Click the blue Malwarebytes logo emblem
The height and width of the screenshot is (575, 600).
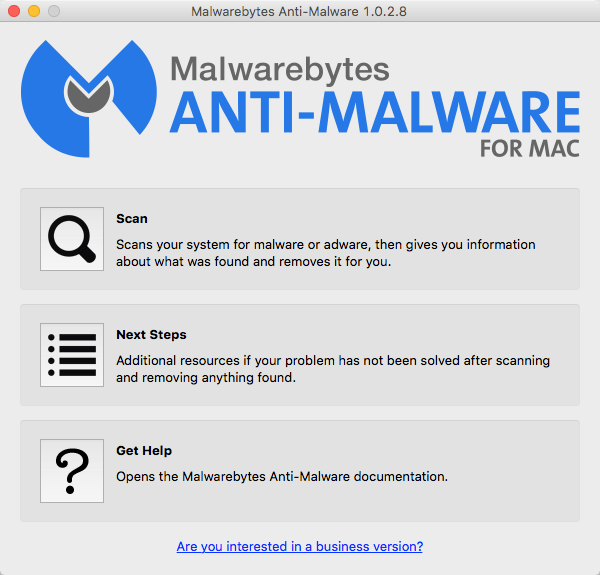pyautogui.click(x=89, y=99)
